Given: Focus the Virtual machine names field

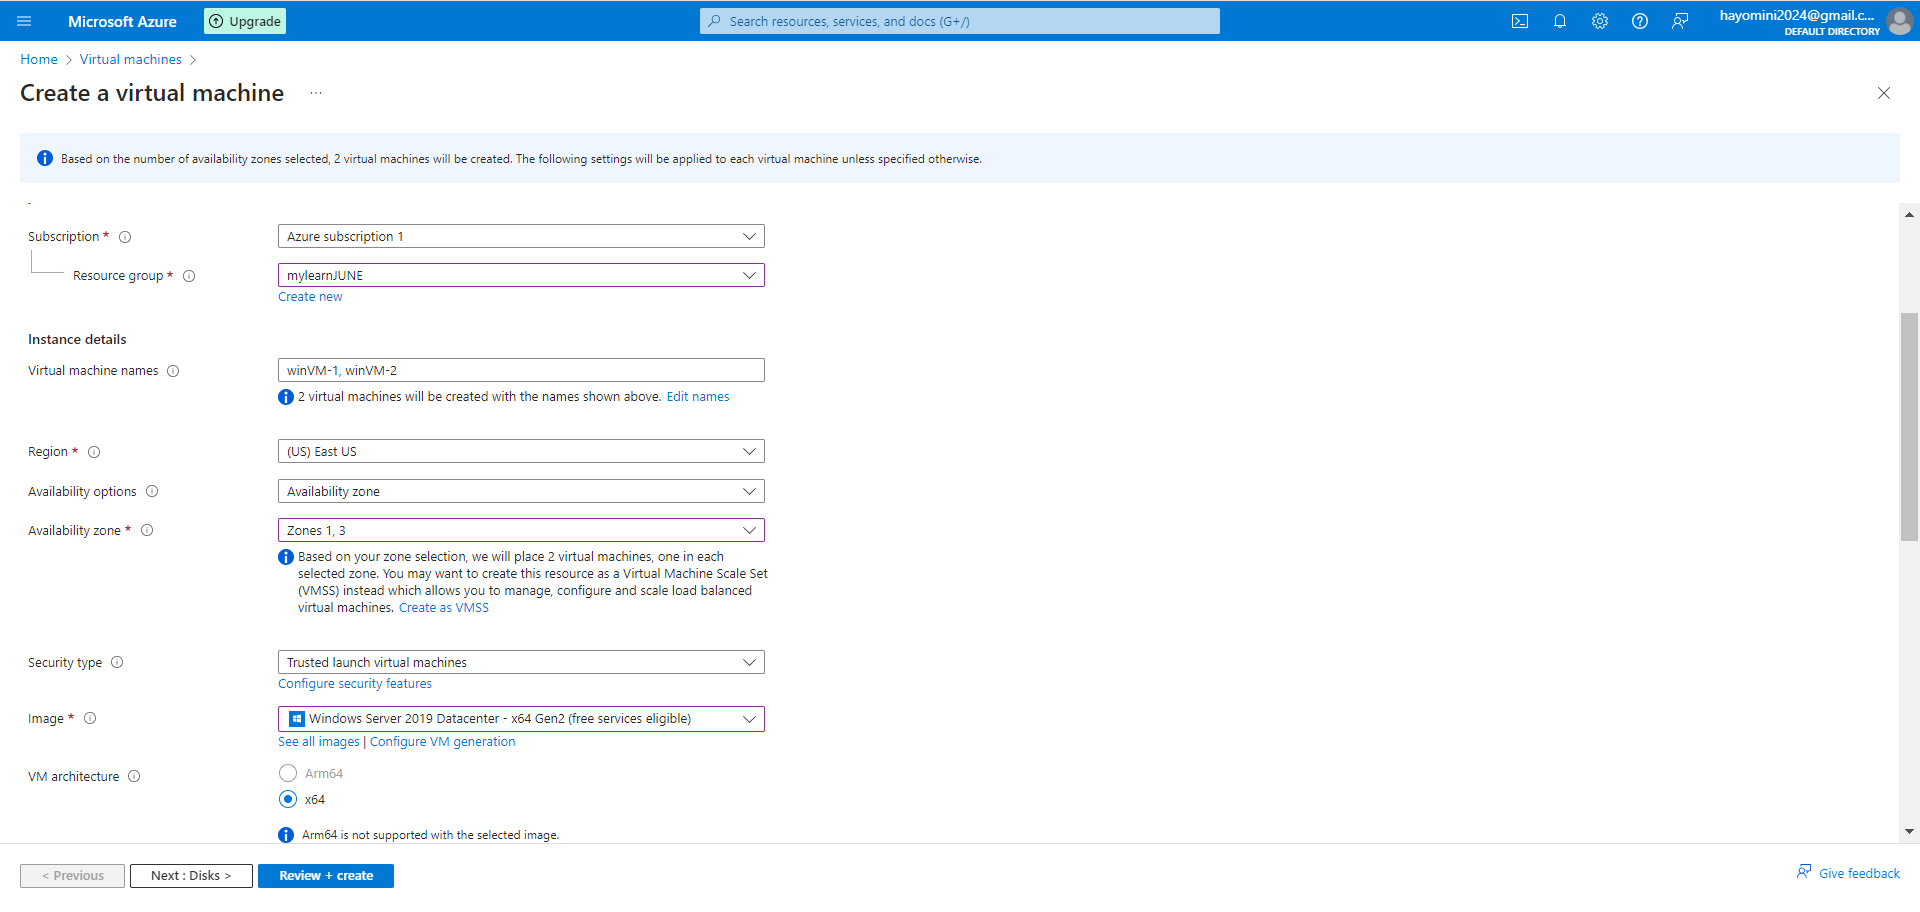Looking at the screenshot, I should click(x=521, y=370).
